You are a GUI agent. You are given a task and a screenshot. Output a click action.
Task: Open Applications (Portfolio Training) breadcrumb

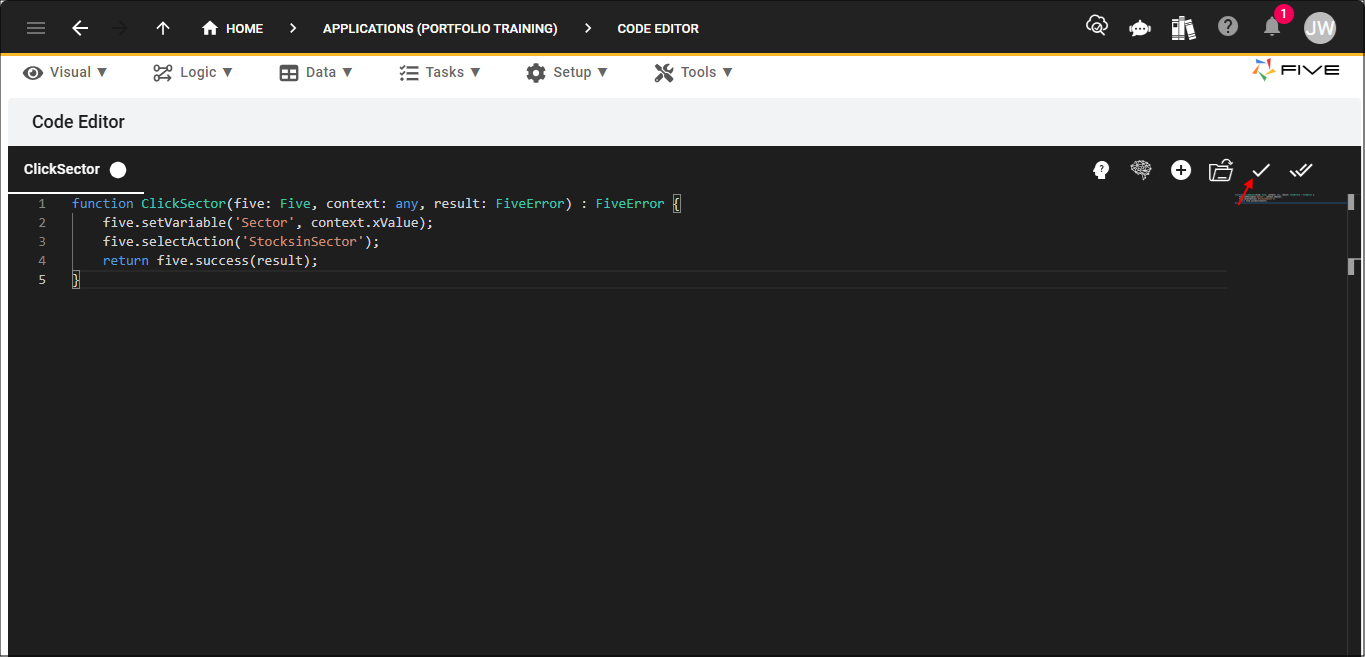[x=440, y=28]
